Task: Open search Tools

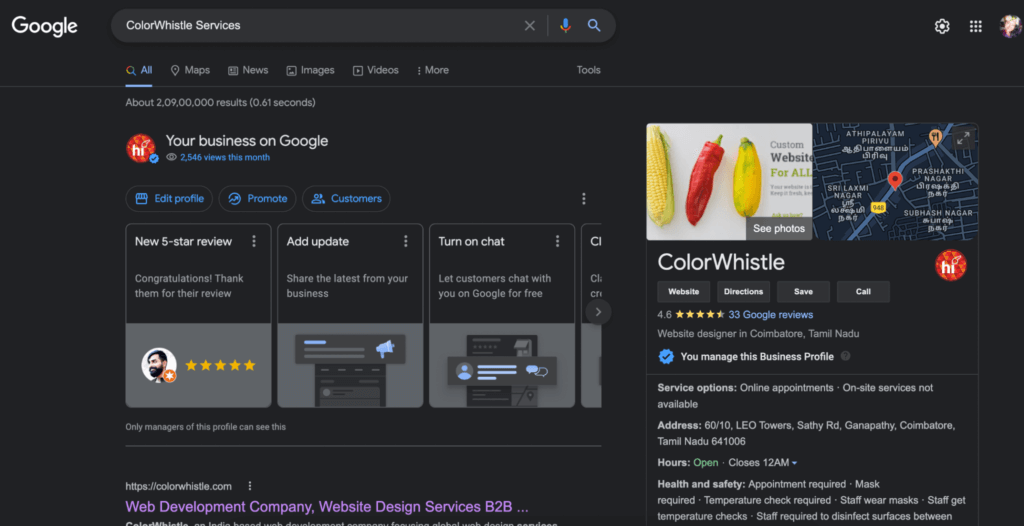Action: 588,70
